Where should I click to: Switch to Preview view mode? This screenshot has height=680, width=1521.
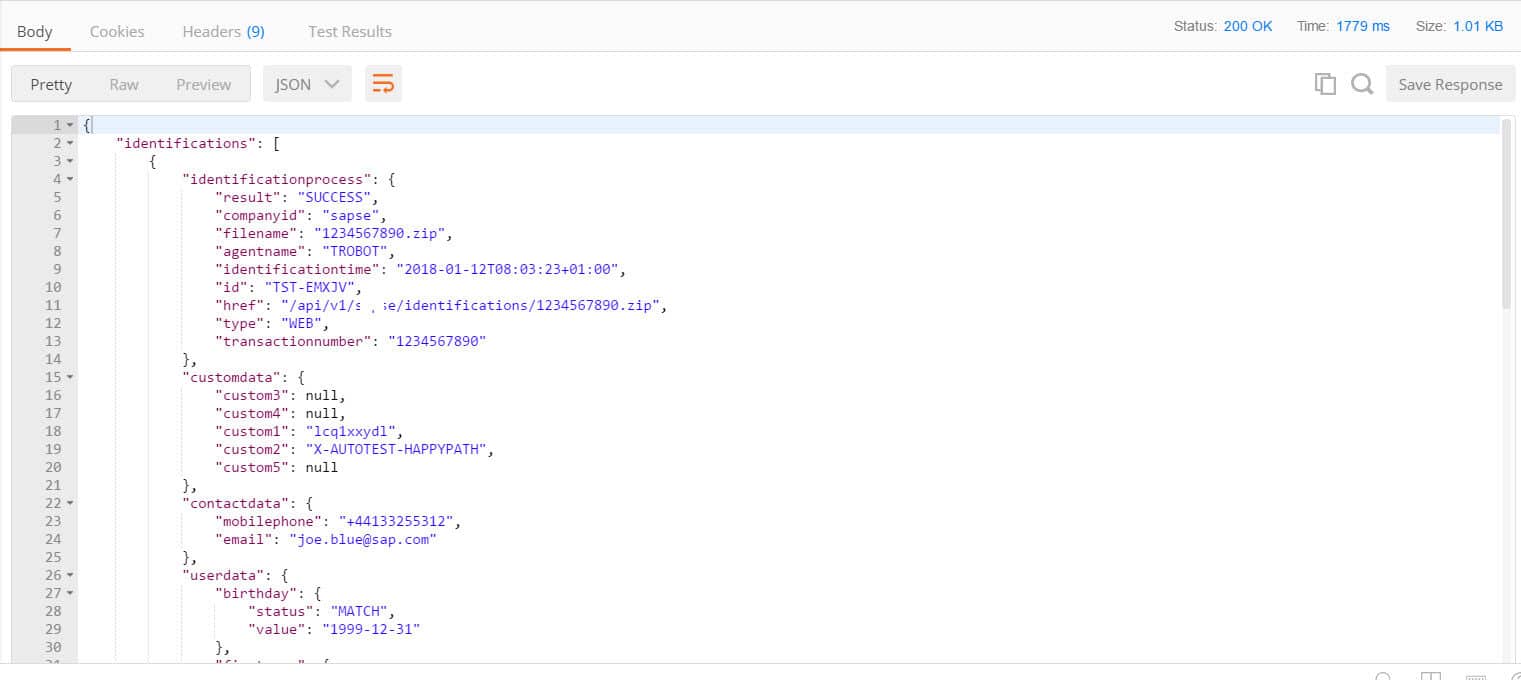203,85
